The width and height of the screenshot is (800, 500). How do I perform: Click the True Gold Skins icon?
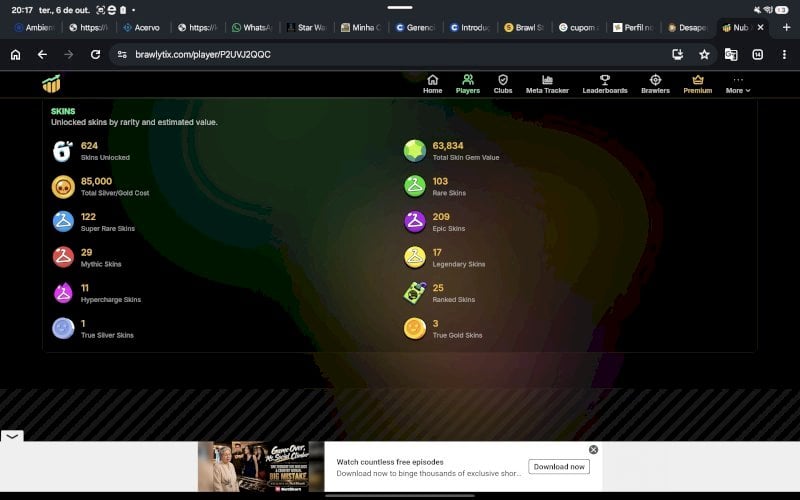click(415, 329)
